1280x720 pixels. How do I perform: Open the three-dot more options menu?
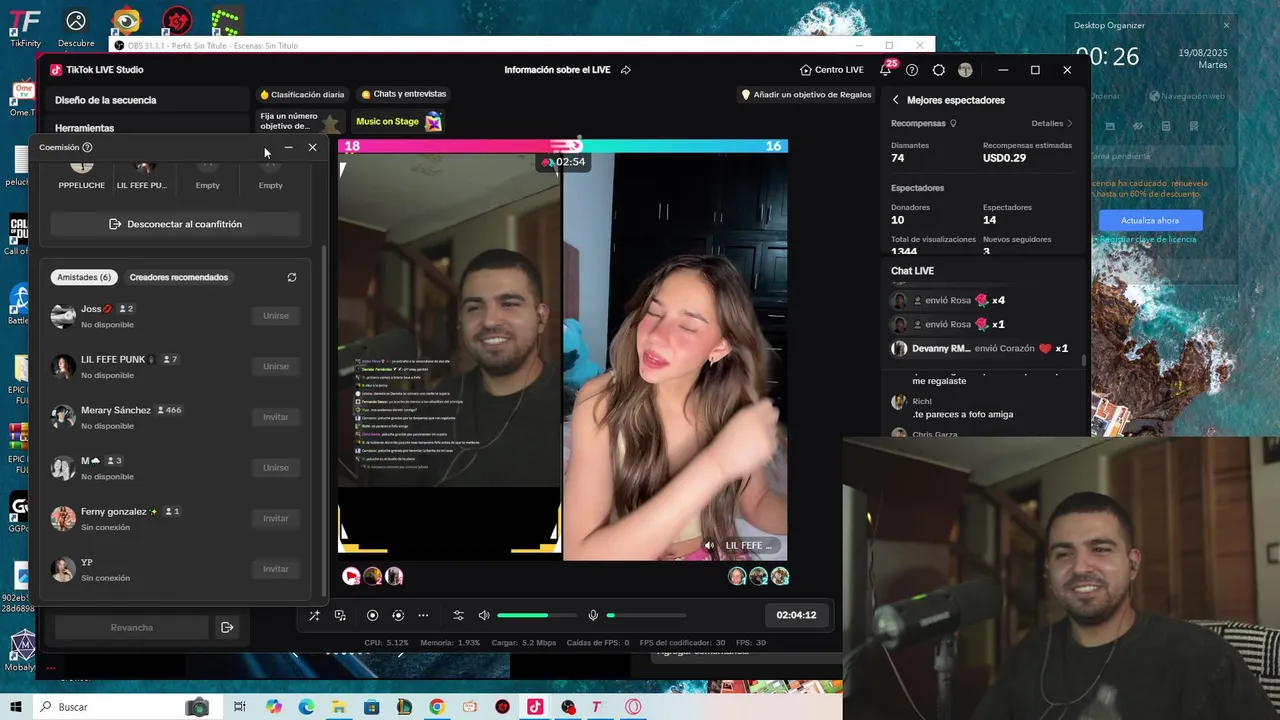coord(423,616)
